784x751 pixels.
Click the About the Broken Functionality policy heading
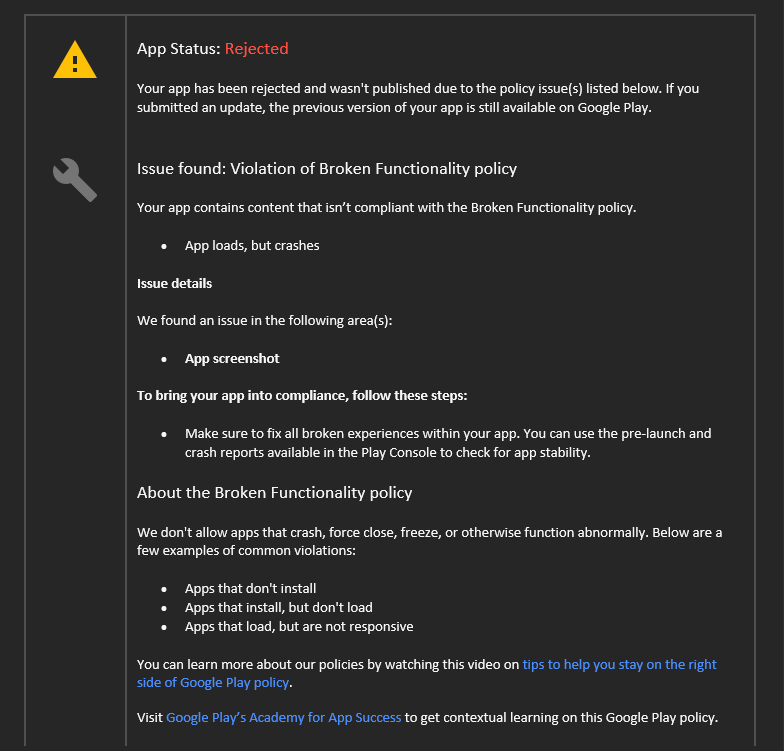click(274, 493)
